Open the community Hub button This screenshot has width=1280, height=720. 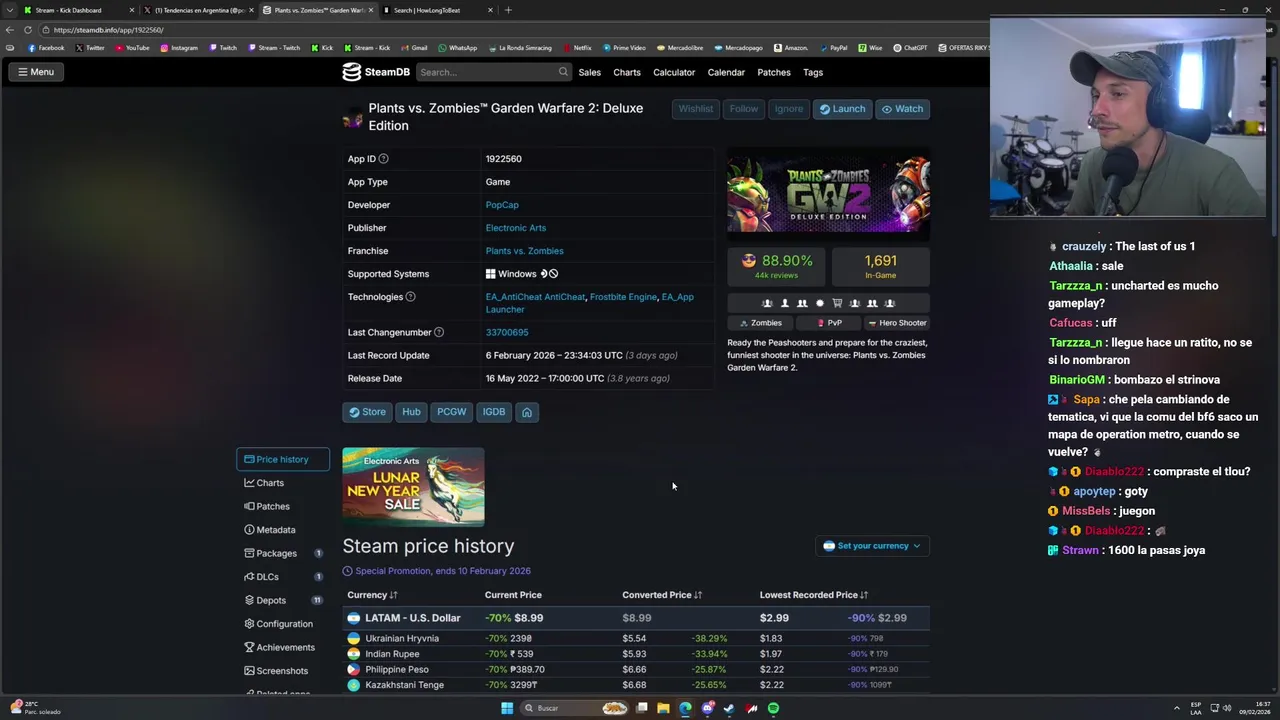pos(411,412)
